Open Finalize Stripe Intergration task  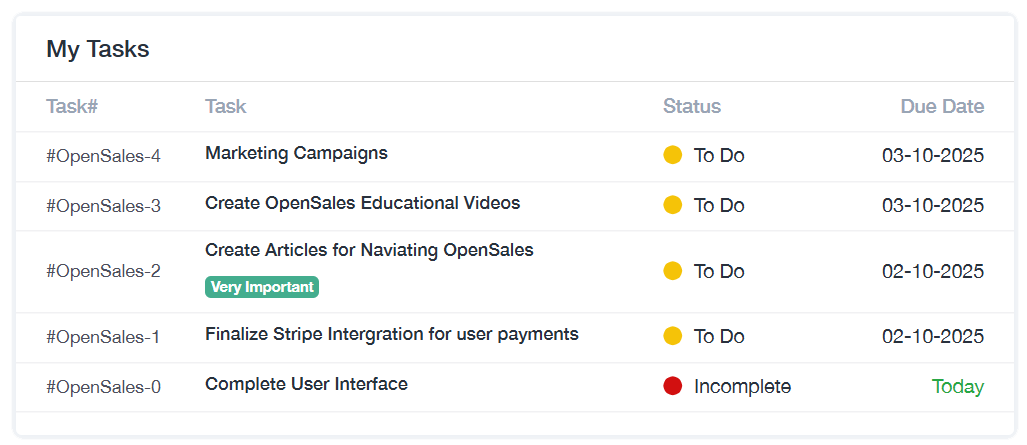[391, 334]
